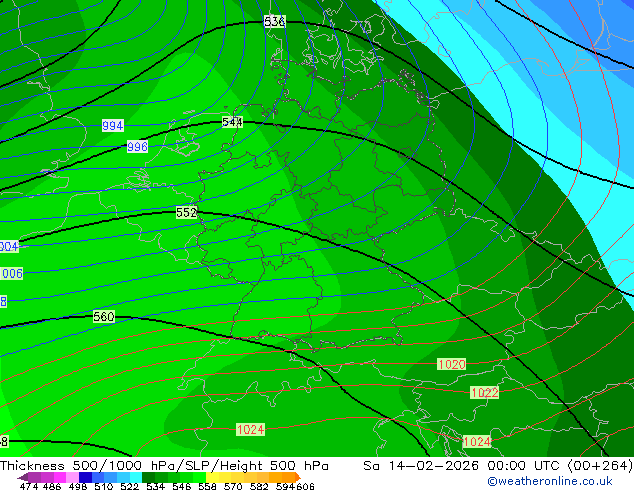Click the legend value 546
The image size is (634, 490).
[x=182, y=486]
